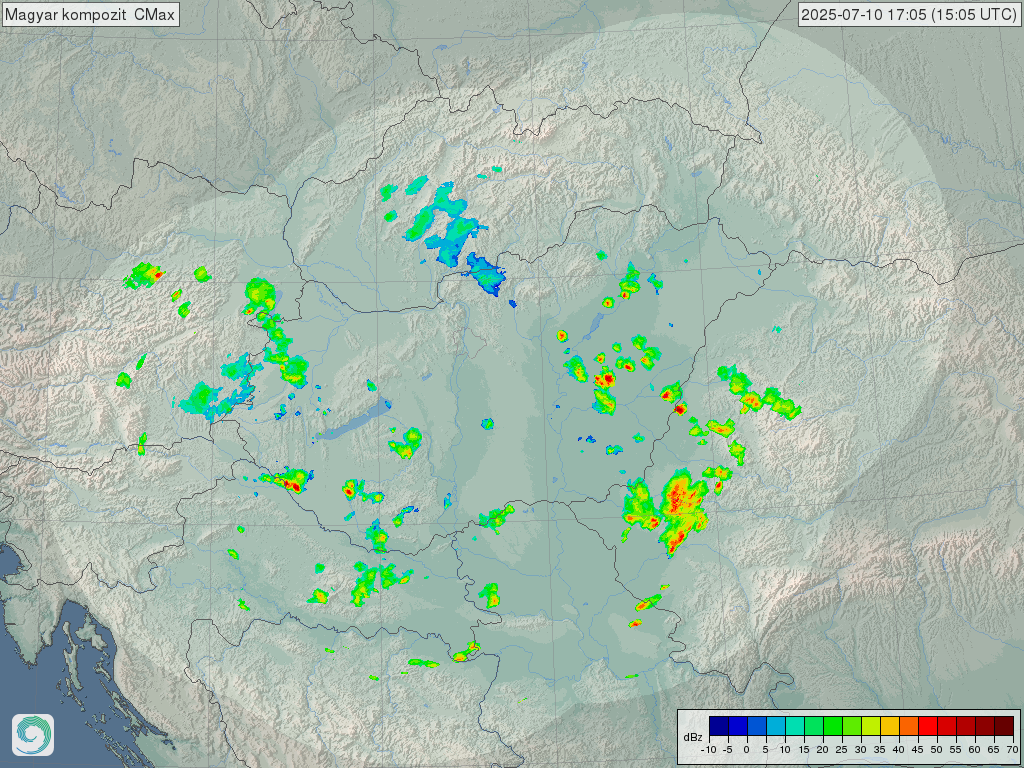Click the swirl weather service logo

coord(33,735)
